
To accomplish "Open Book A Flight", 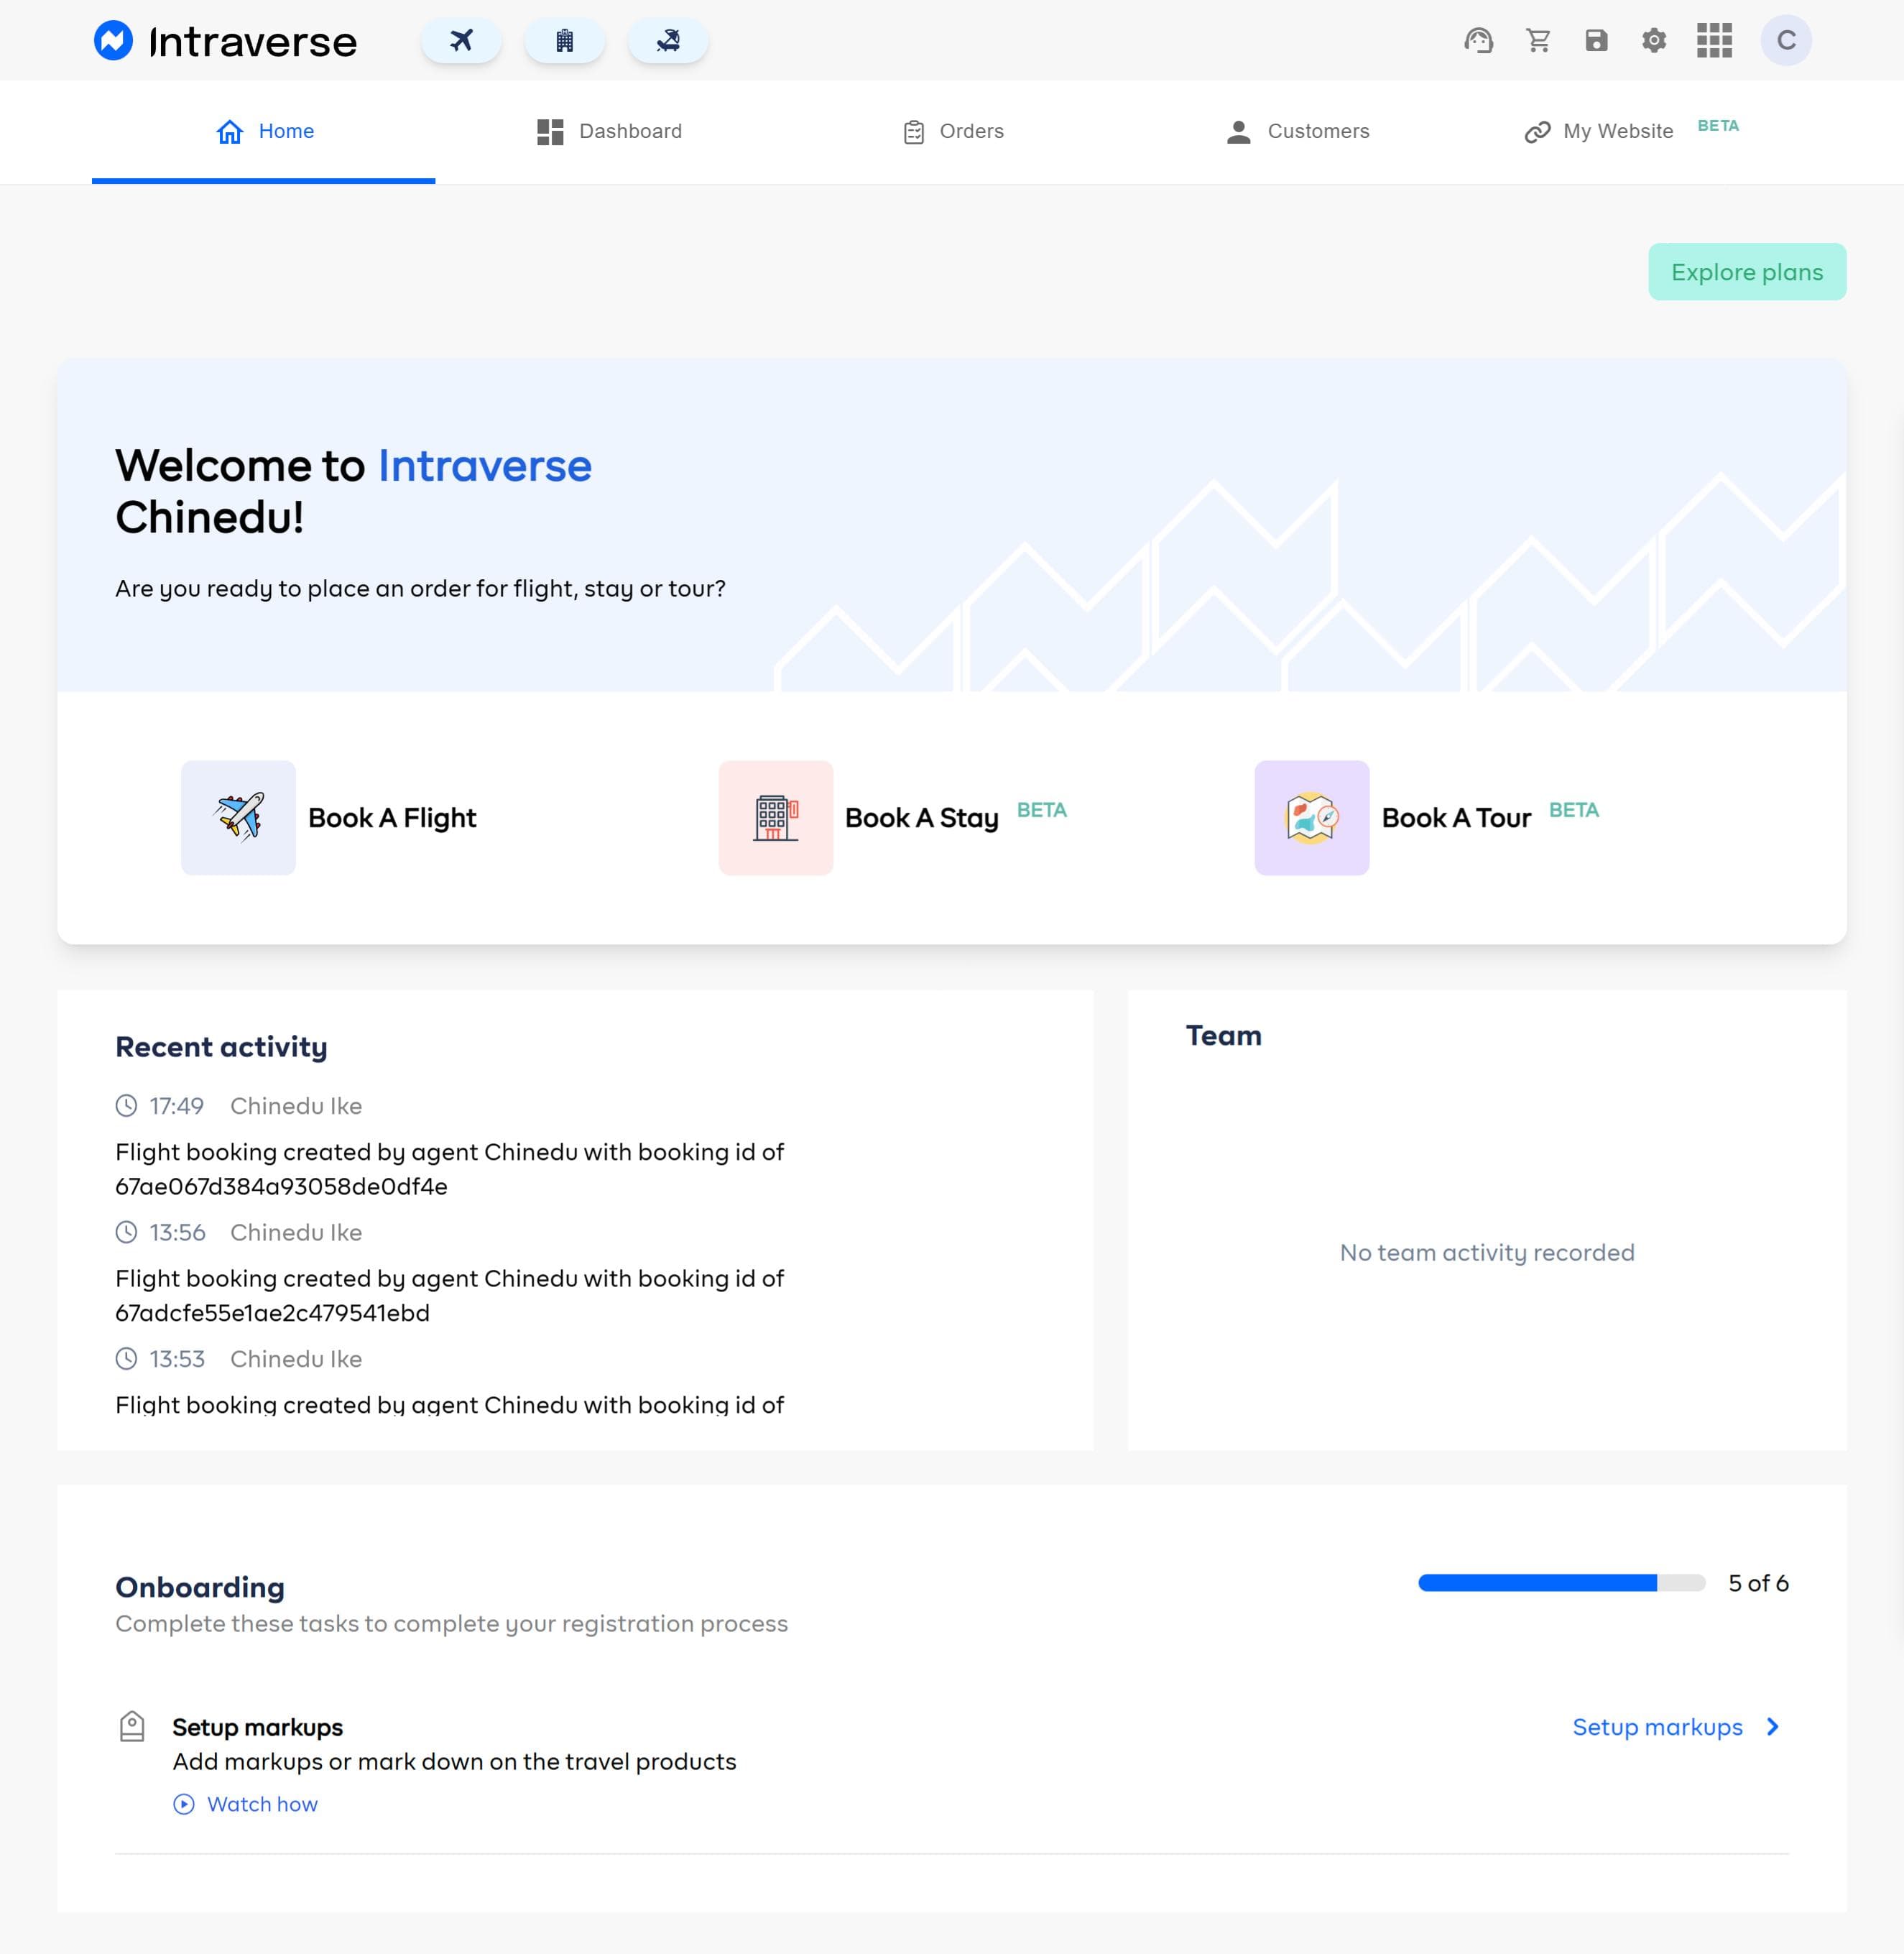I will click(392, 818).
